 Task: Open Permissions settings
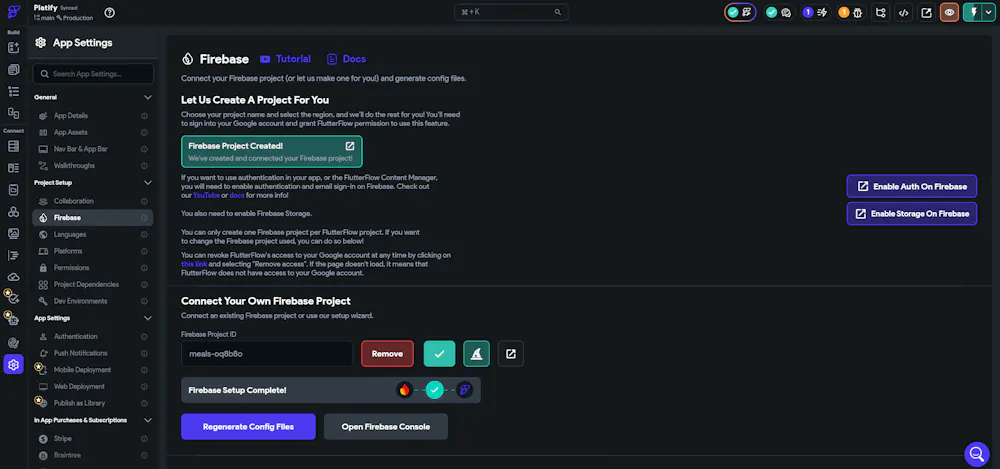92,268
